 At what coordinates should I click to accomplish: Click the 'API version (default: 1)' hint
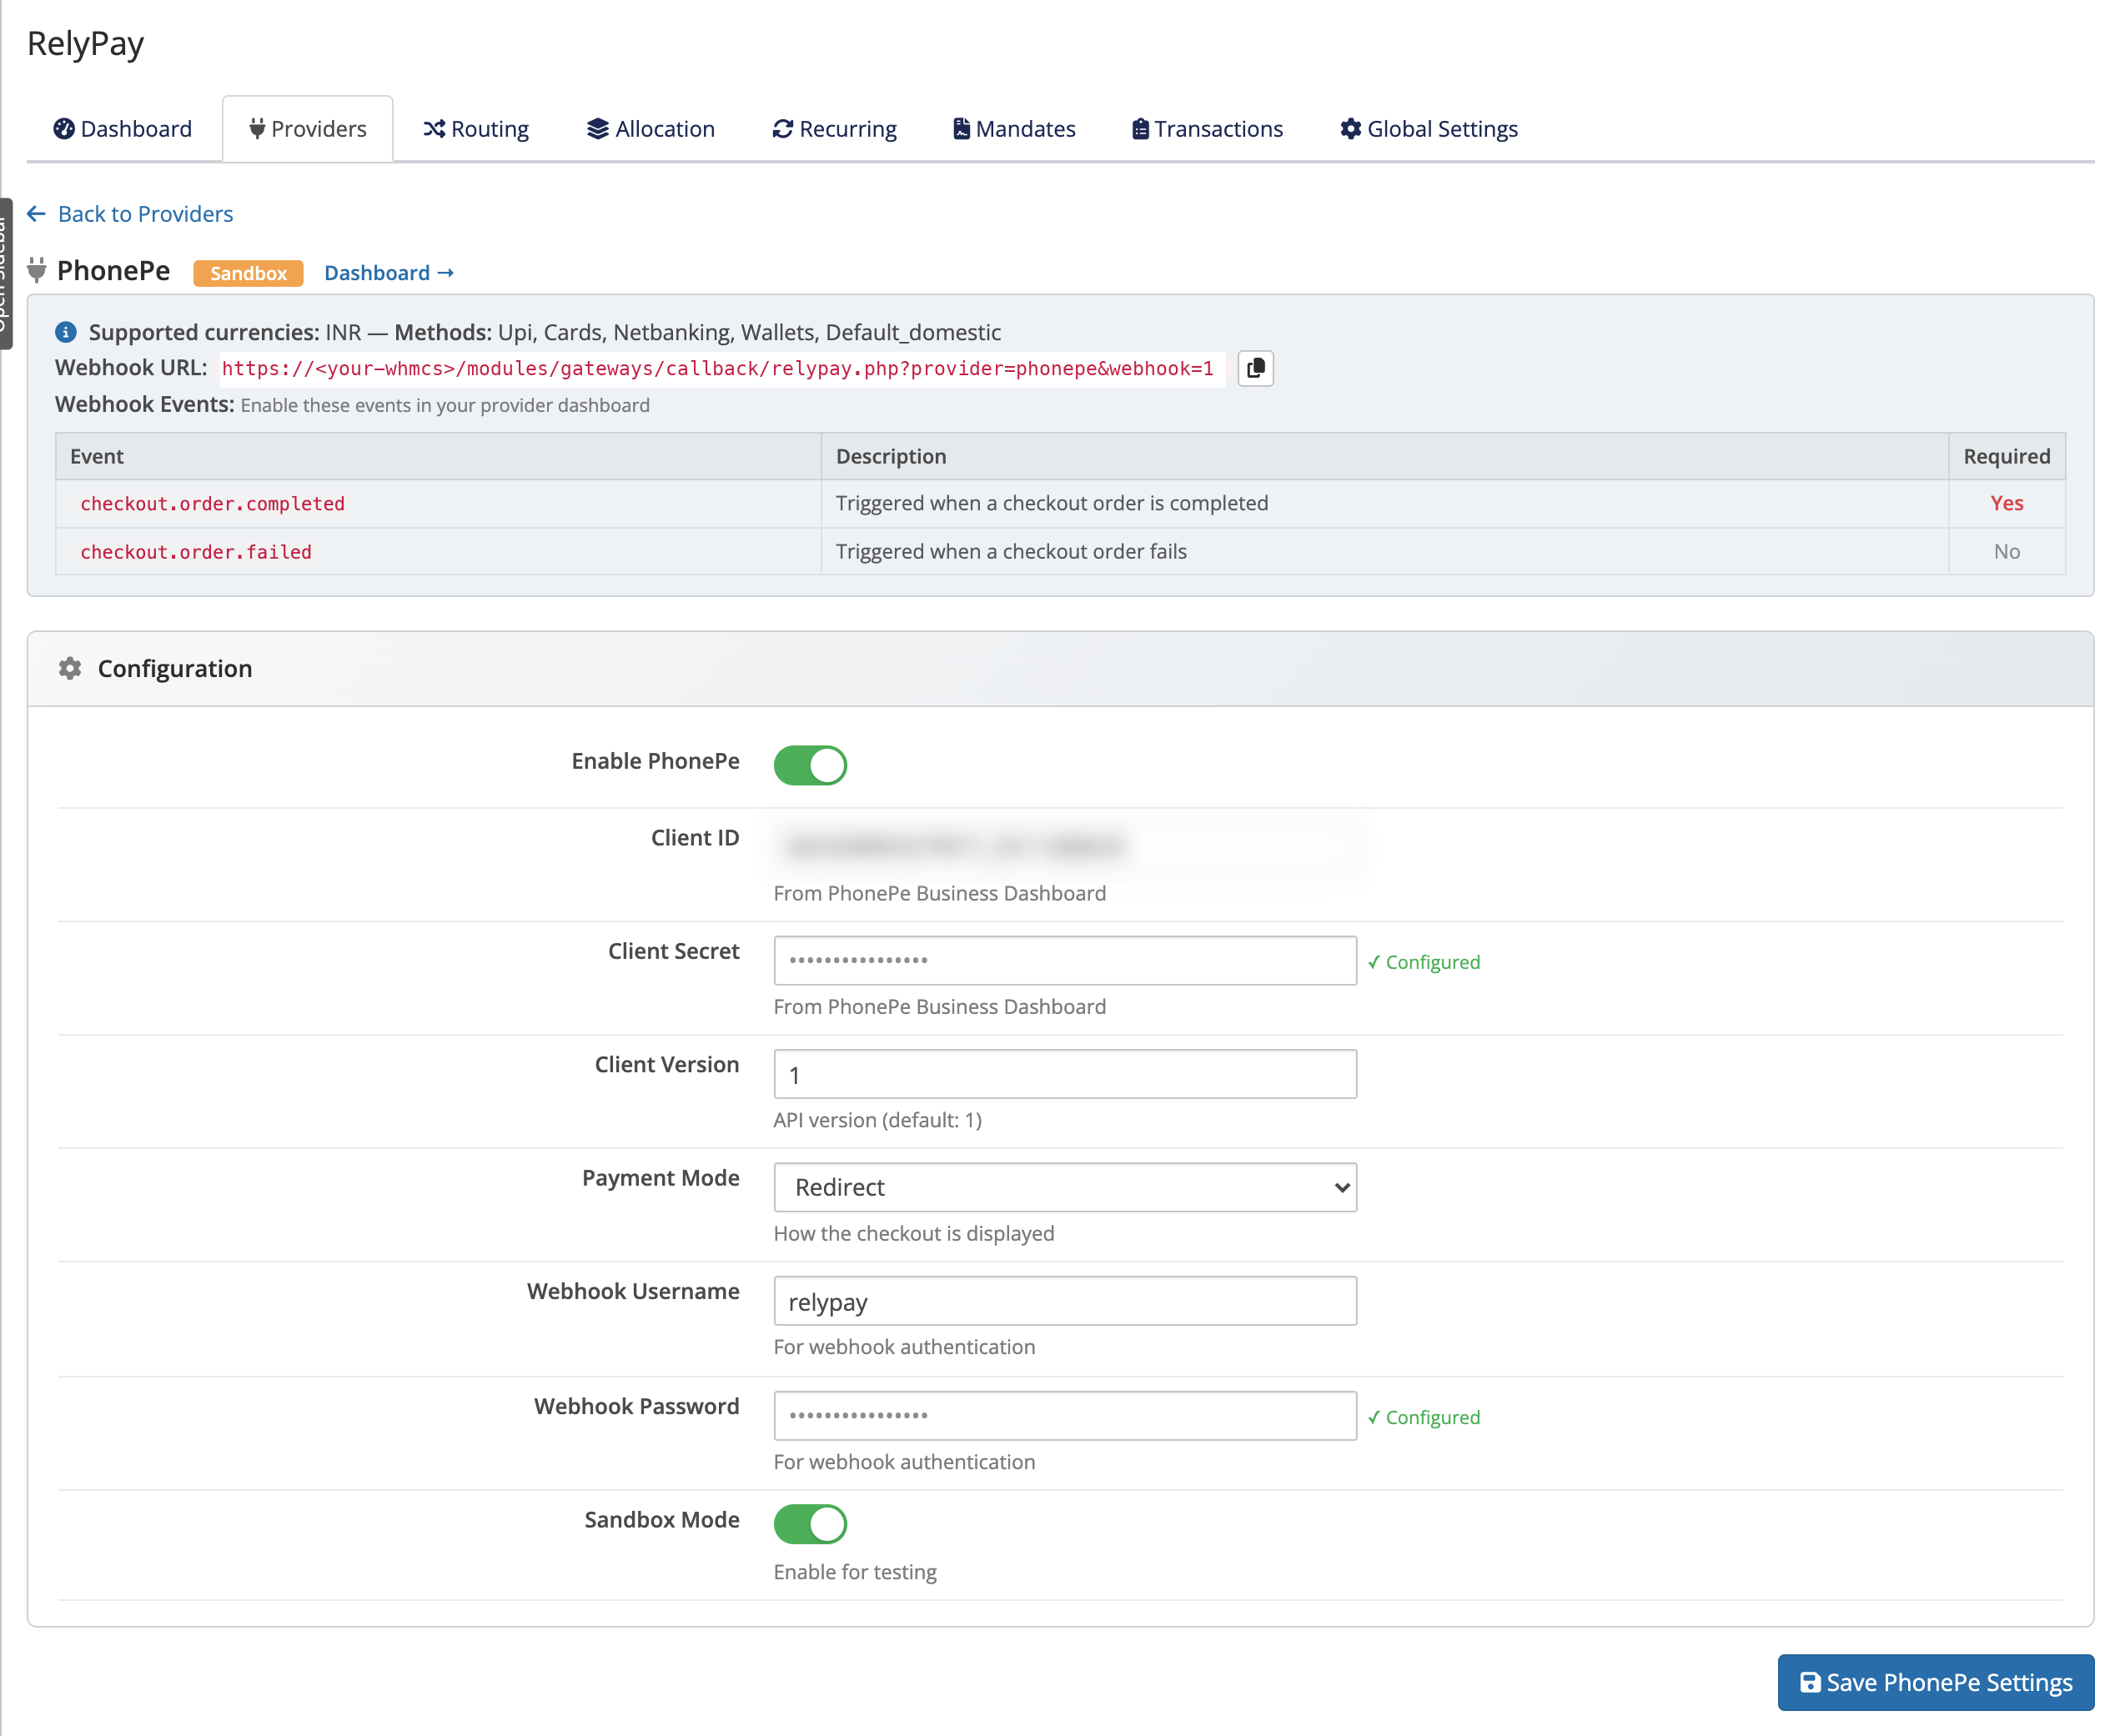(878, 1120)
